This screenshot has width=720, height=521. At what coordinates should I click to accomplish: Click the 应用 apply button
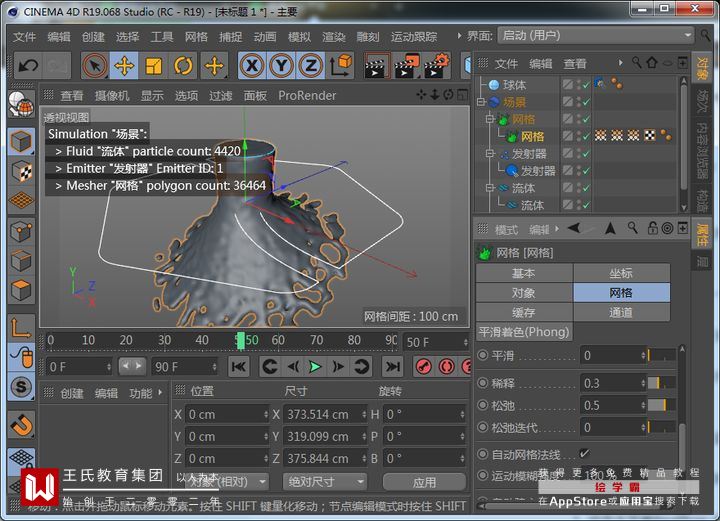click(424, 482)
